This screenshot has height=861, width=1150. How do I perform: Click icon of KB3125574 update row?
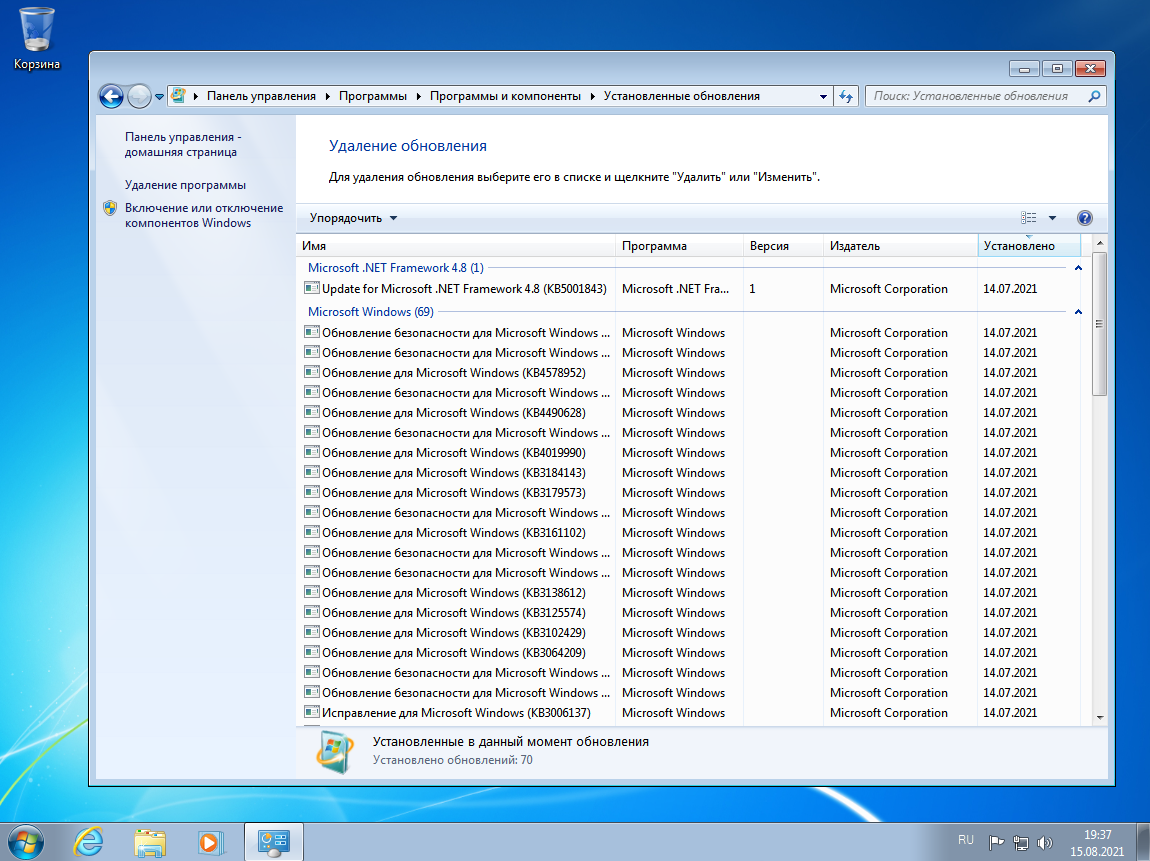(312, 612)
